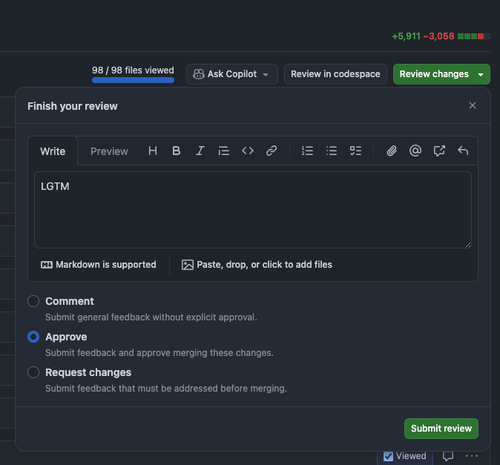Viewport: 500px width, 465px height.
Task: Switch to the Preview tab
Action: tap(109, 151)
